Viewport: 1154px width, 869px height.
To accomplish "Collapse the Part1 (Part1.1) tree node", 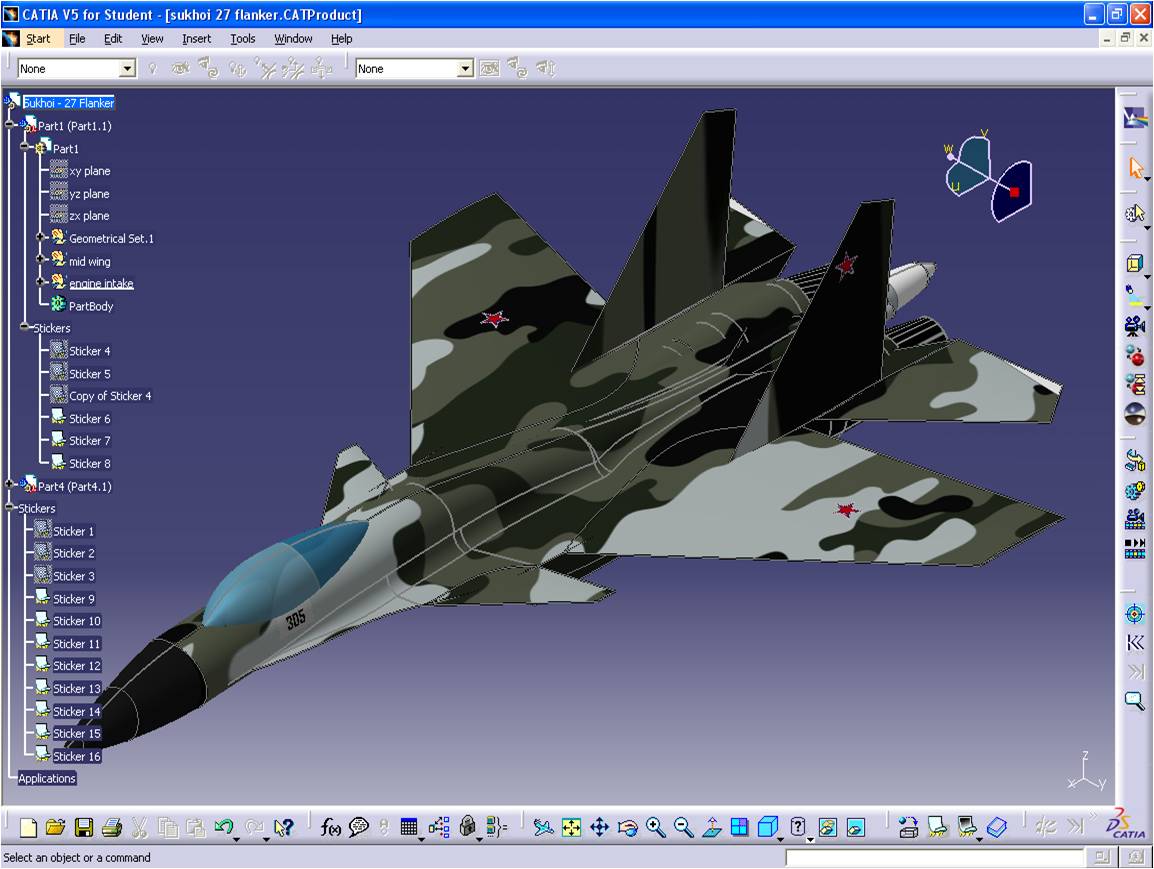I will click(x=10, y=125).
